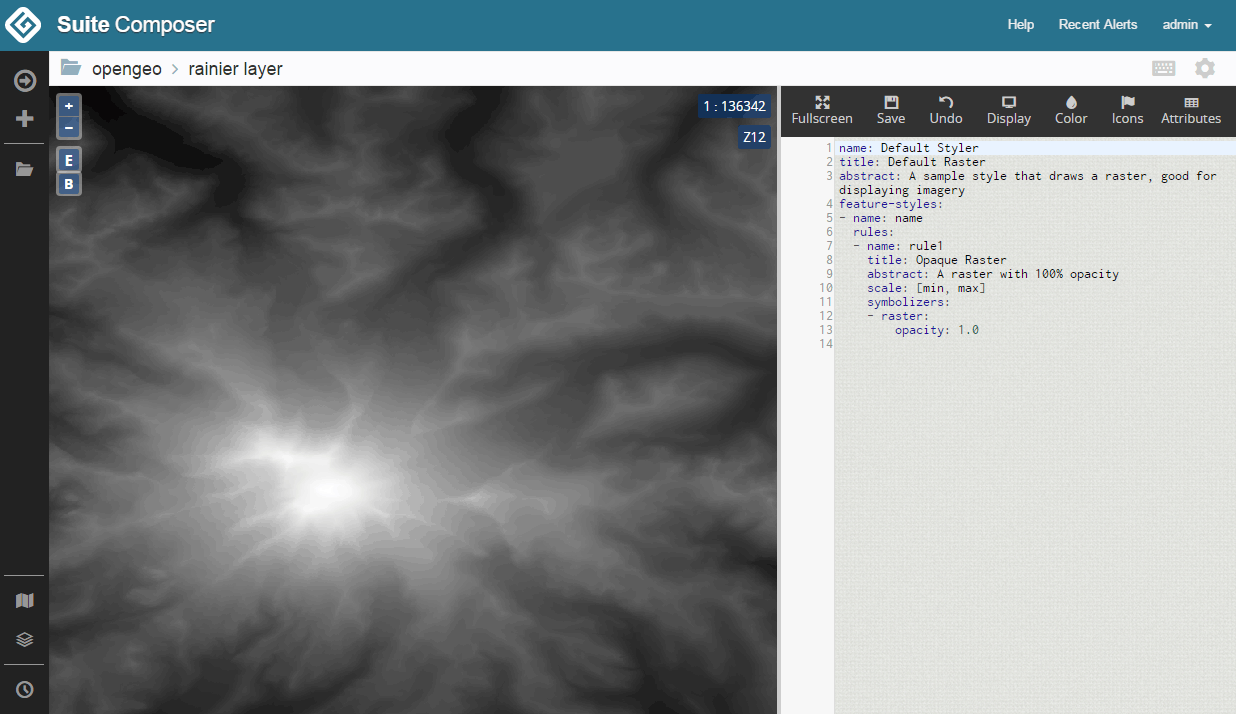Open the Display options menu

(x=1008, y=110)
